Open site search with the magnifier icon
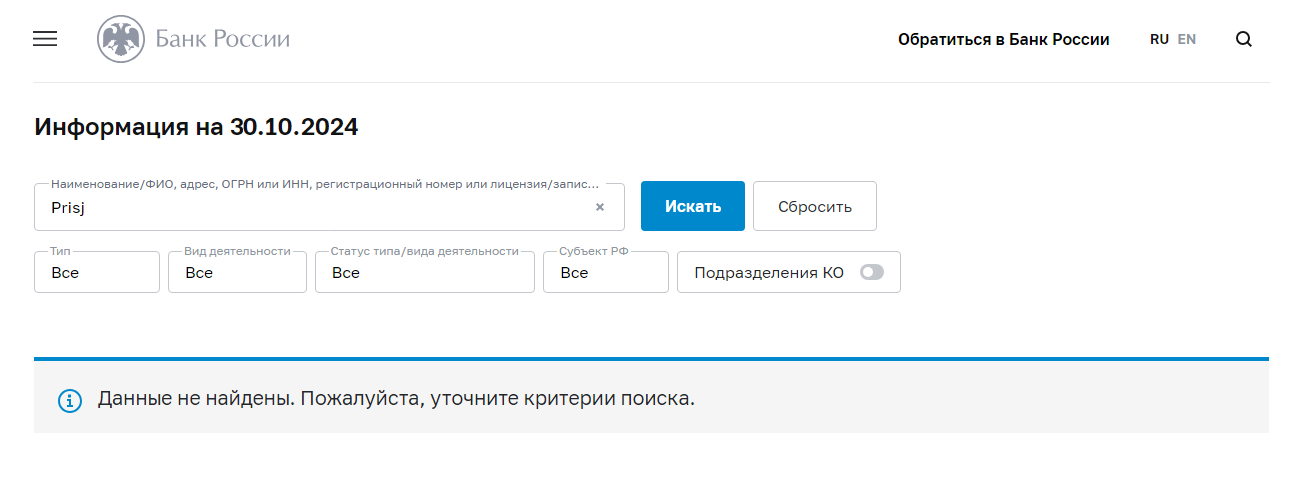 pyautogui.click(x=1244, y=40)
